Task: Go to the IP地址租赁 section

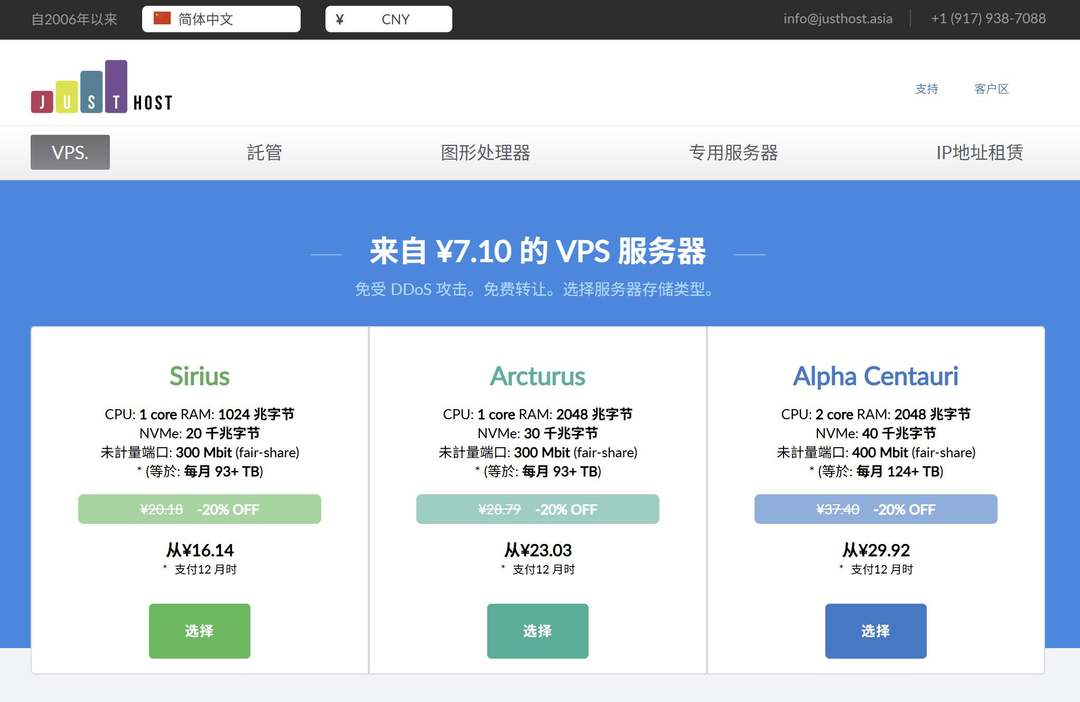Action: pyautogui.click(x=979, y=153)
